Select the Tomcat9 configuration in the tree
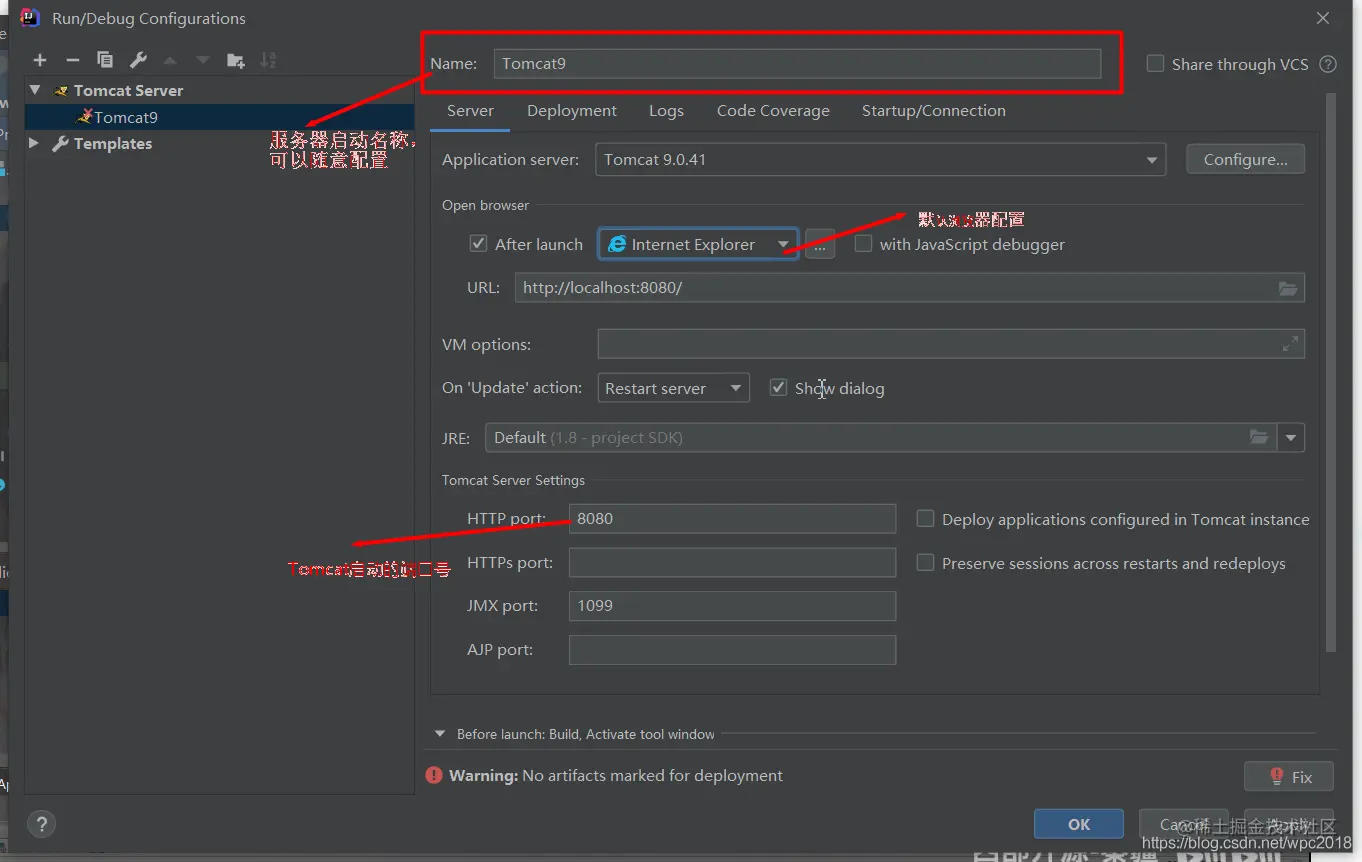Screen dimensions: 1362x862 click(220, 117)
